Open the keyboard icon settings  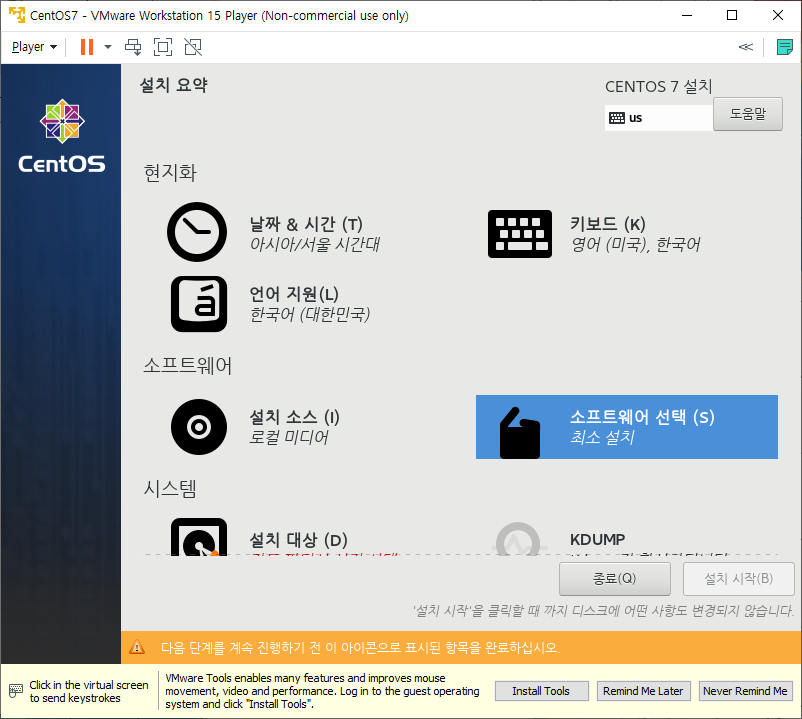coord(520,234)
